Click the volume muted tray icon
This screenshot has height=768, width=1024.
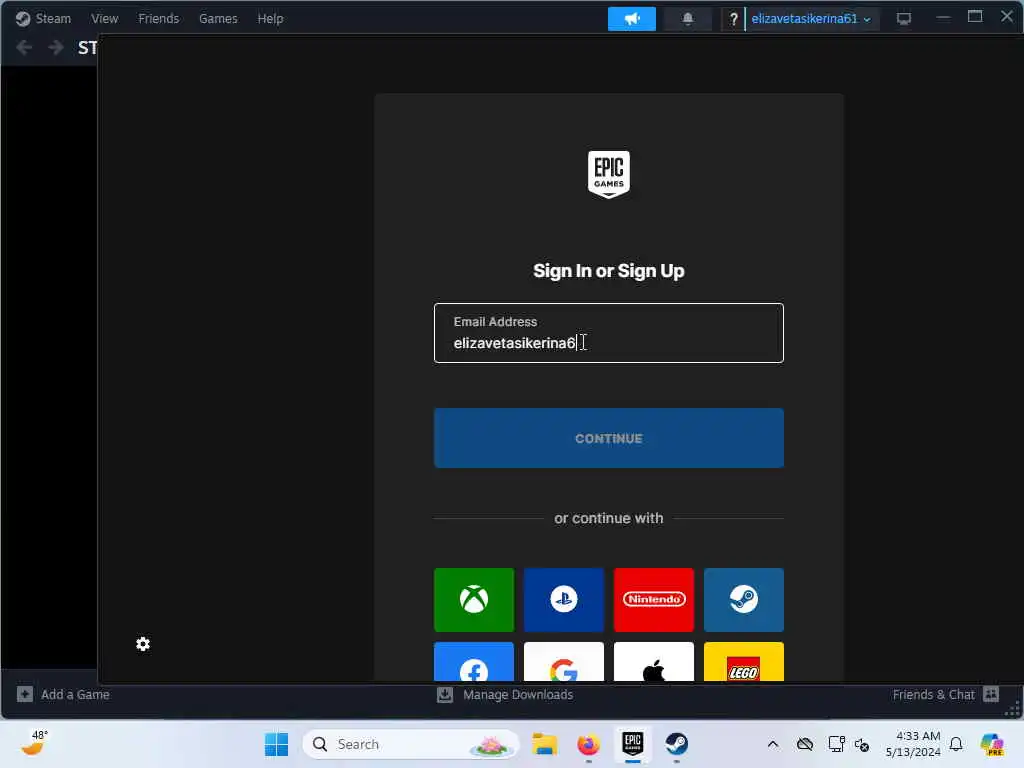[x=862, y=744]
